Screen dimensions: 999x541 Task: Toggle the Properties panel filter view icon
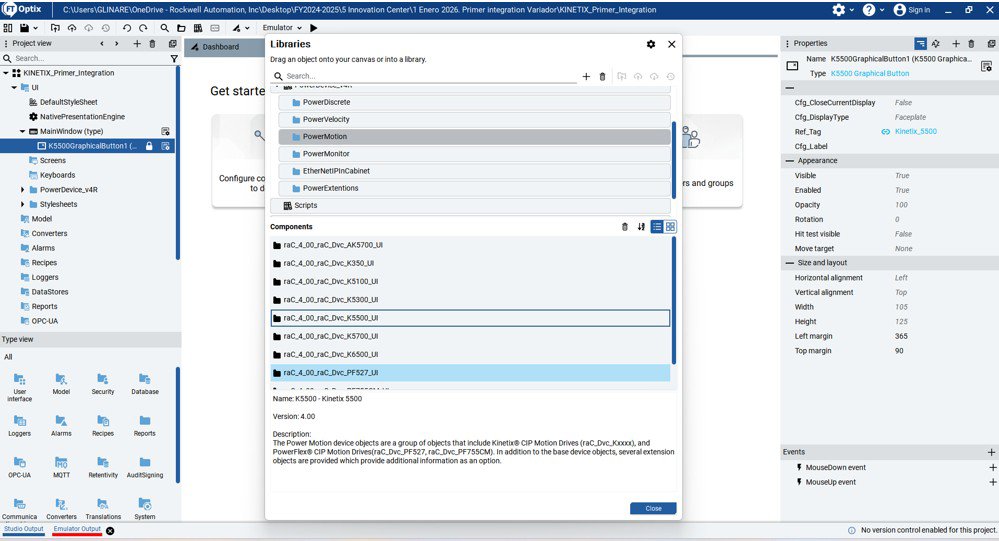pyautogui.click(x=920, y=43)
